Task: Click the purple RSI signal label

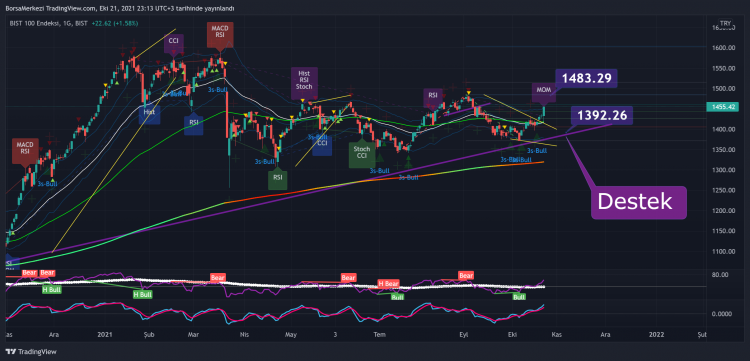Action: [433, 96]
